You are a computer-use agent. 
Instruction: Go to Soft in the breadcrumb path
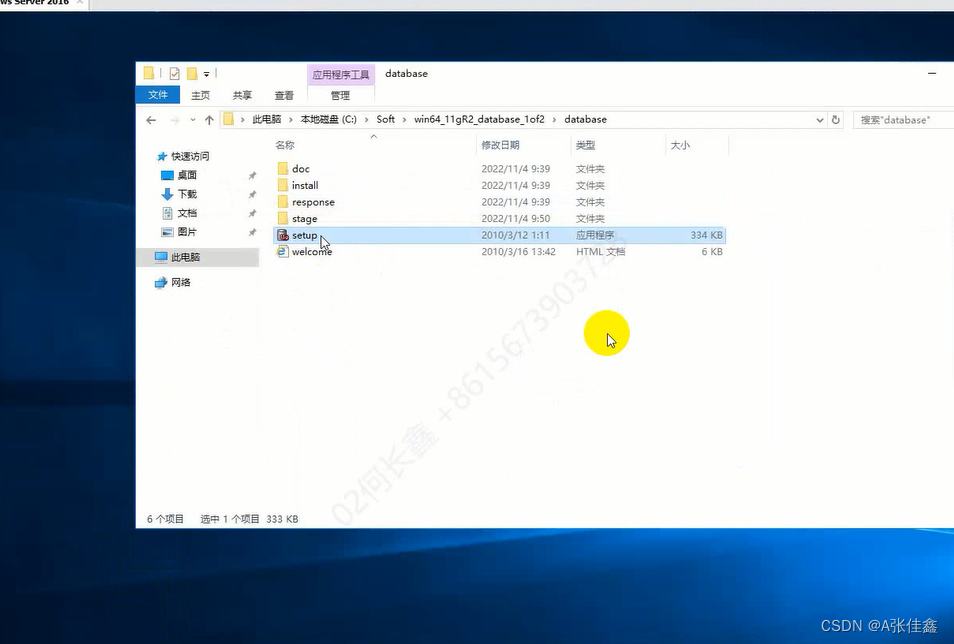point(385,119)
